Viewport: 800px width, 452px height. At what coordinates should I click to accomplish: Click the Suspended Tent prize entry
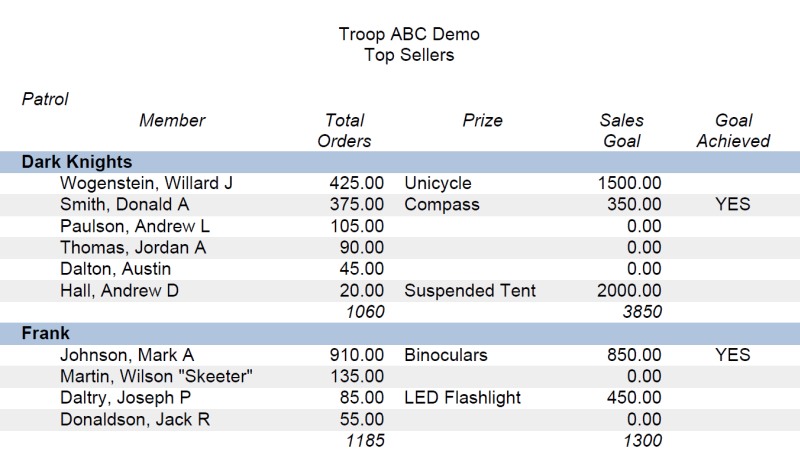470,290
